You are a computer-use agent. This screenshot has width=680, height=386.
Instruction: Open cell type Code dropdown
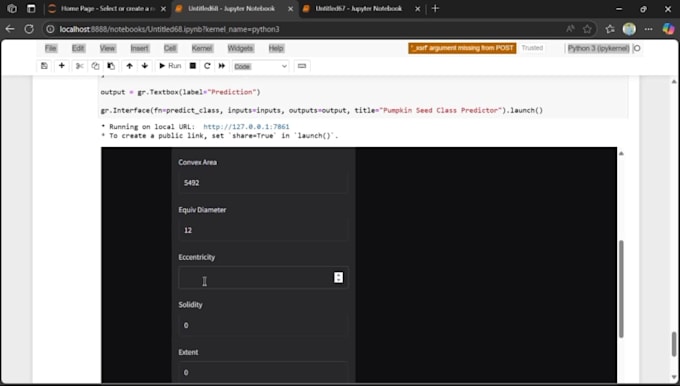pos(260,66)
